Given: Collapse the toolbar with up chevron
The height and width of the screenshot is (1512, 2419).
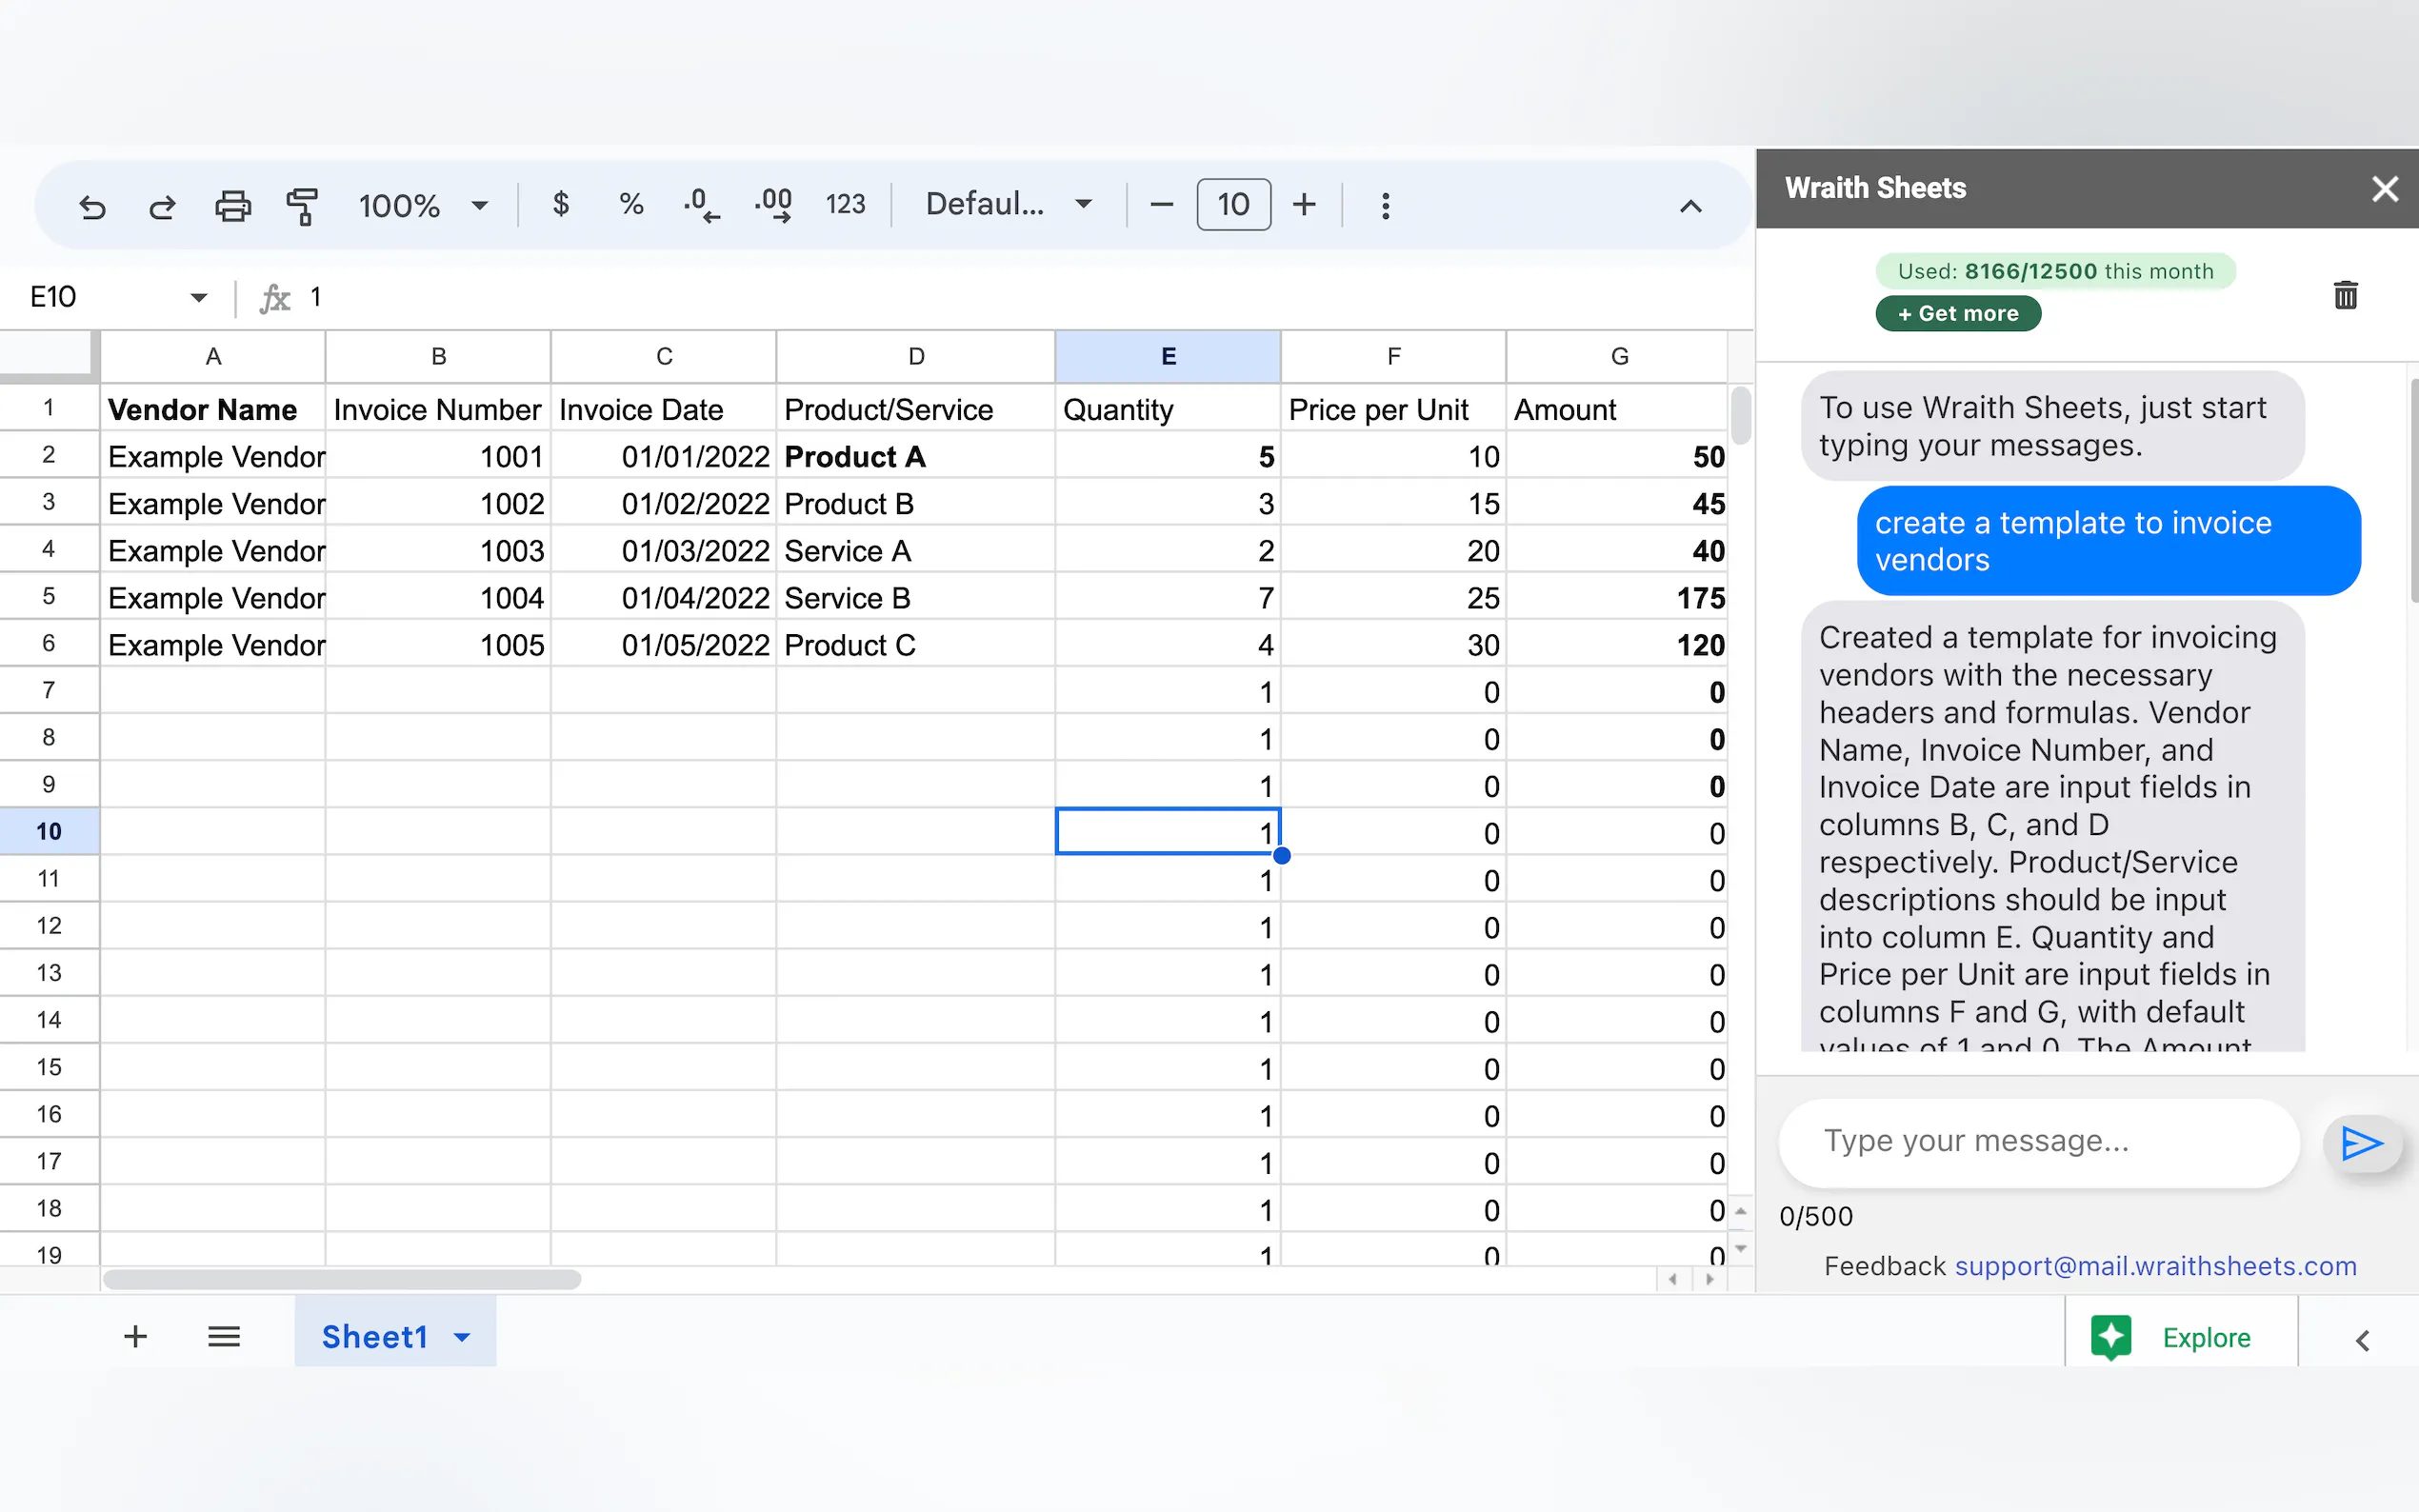Looking at the screenshot, I should click(1690, 207).
